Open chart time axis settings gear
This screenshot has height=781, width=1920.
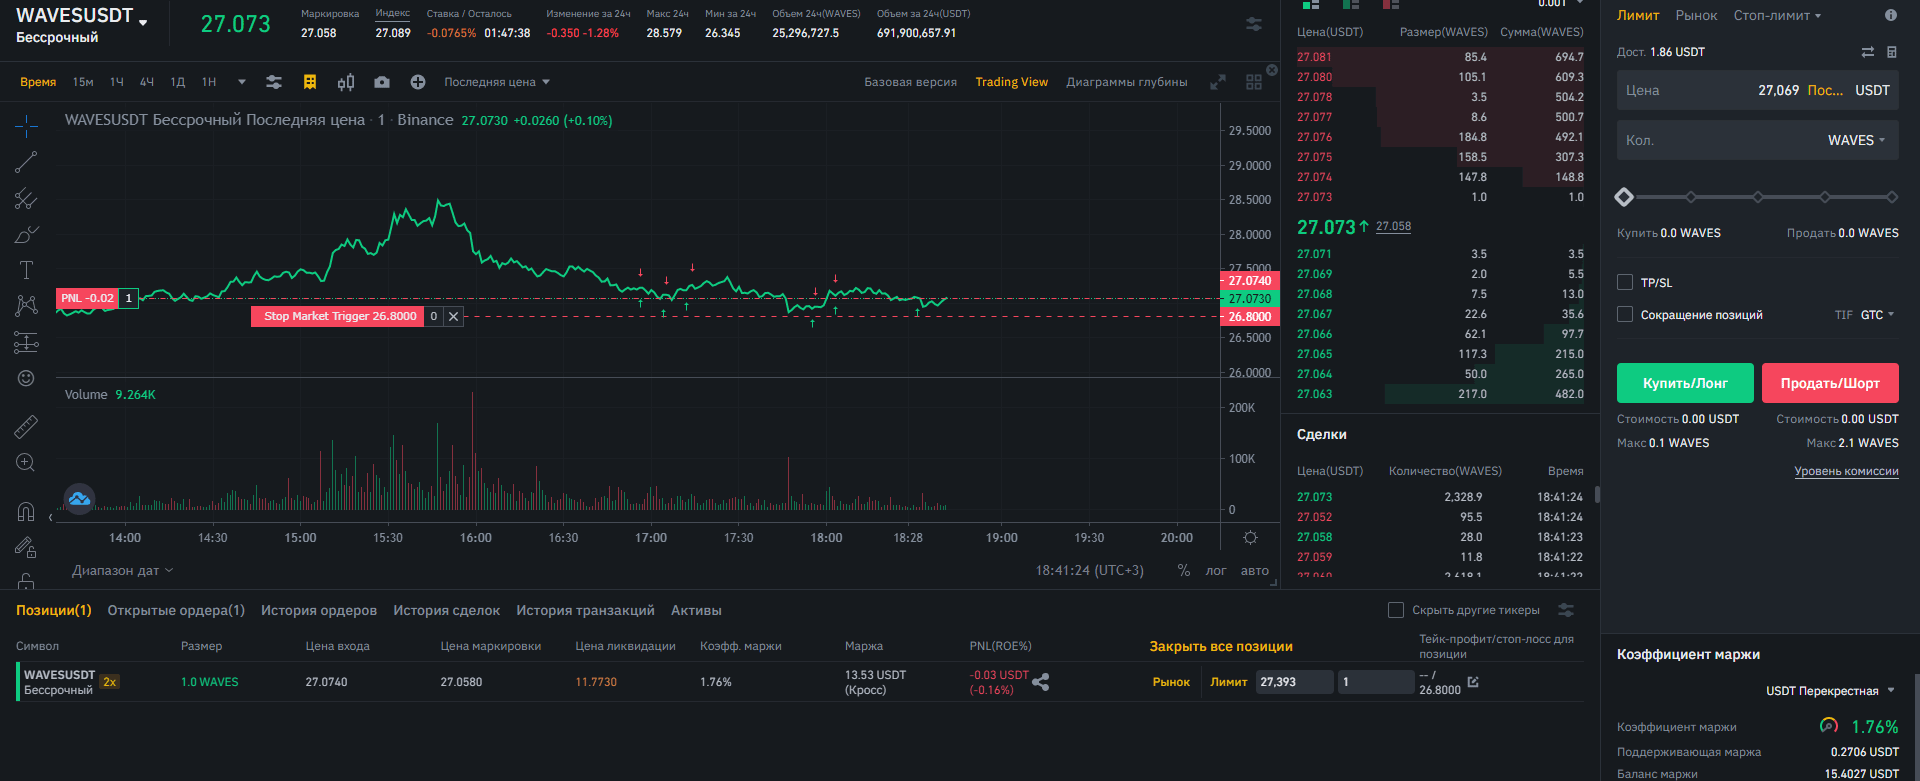(1250, 538)
